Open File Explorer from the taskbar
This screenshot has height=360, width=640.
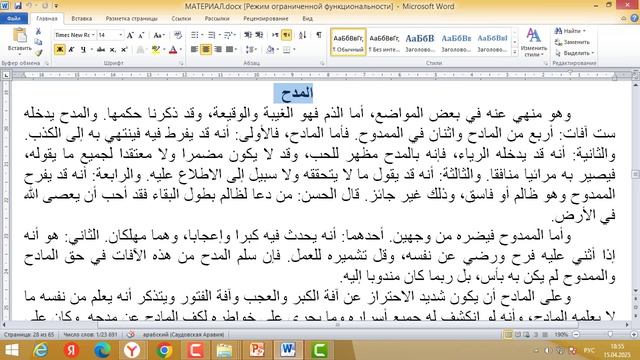pyautogui.click(x=225, y=350)
